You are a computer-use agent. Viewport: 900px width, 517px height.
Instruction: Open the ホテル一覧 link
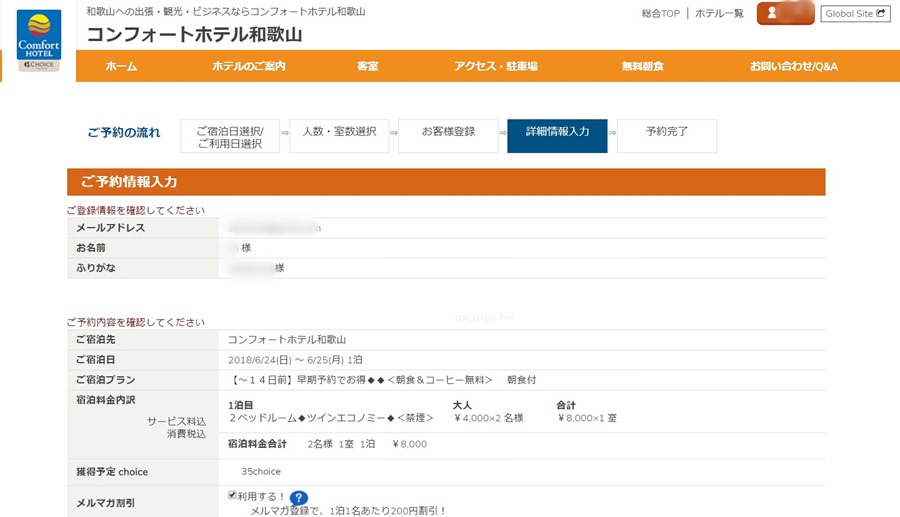tap(719, 13)
